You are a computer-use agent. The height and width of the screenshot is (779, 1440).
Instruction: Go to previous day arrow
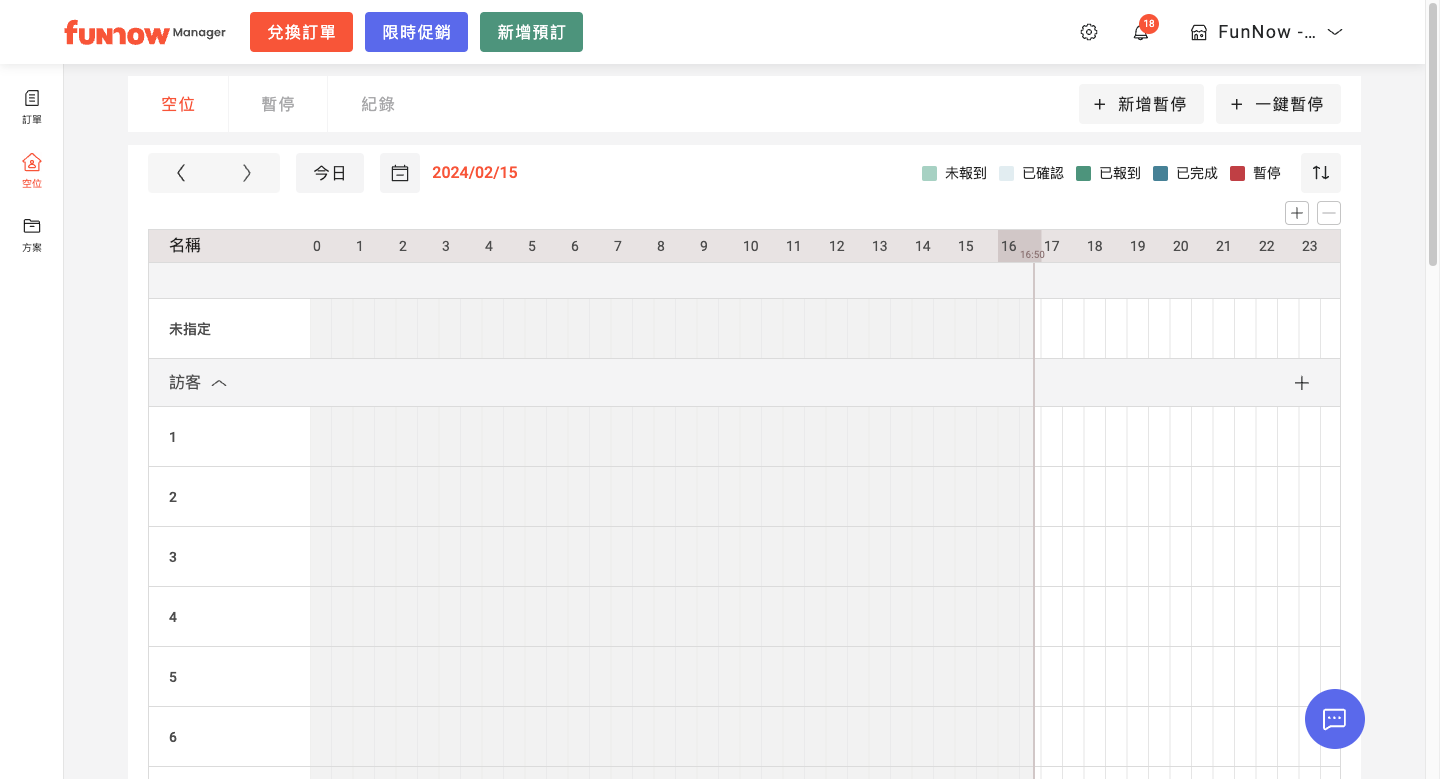tap(181, 173)
